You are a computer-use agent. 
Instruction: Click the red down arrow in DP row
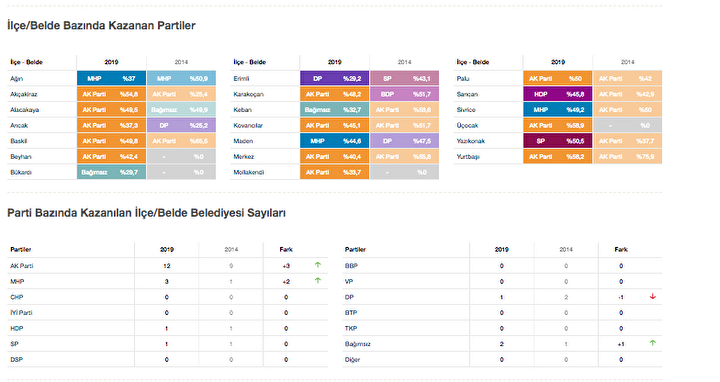point(652,297)
